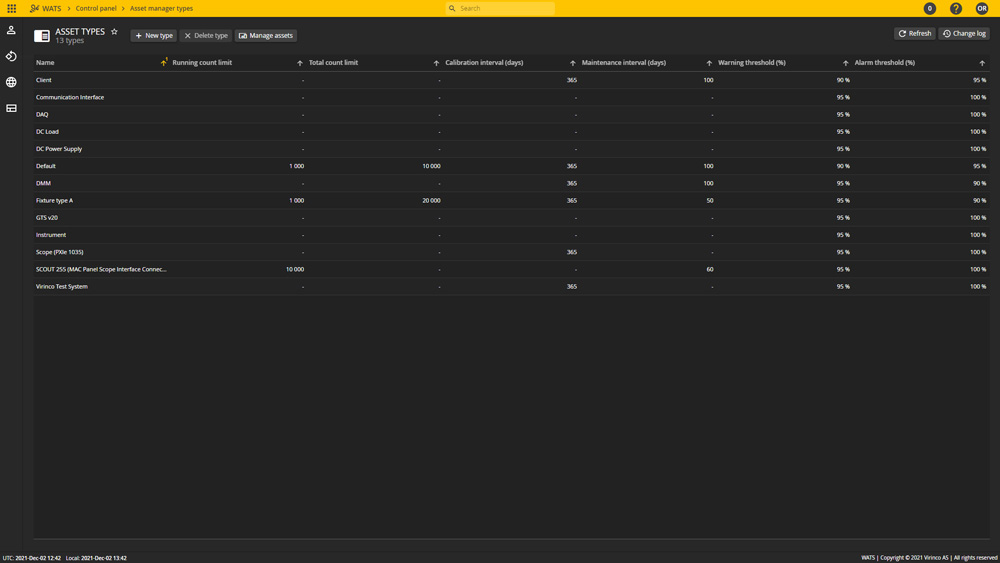
Task: Click the rotate icon in left sidebar
Action: coord(11,56)
